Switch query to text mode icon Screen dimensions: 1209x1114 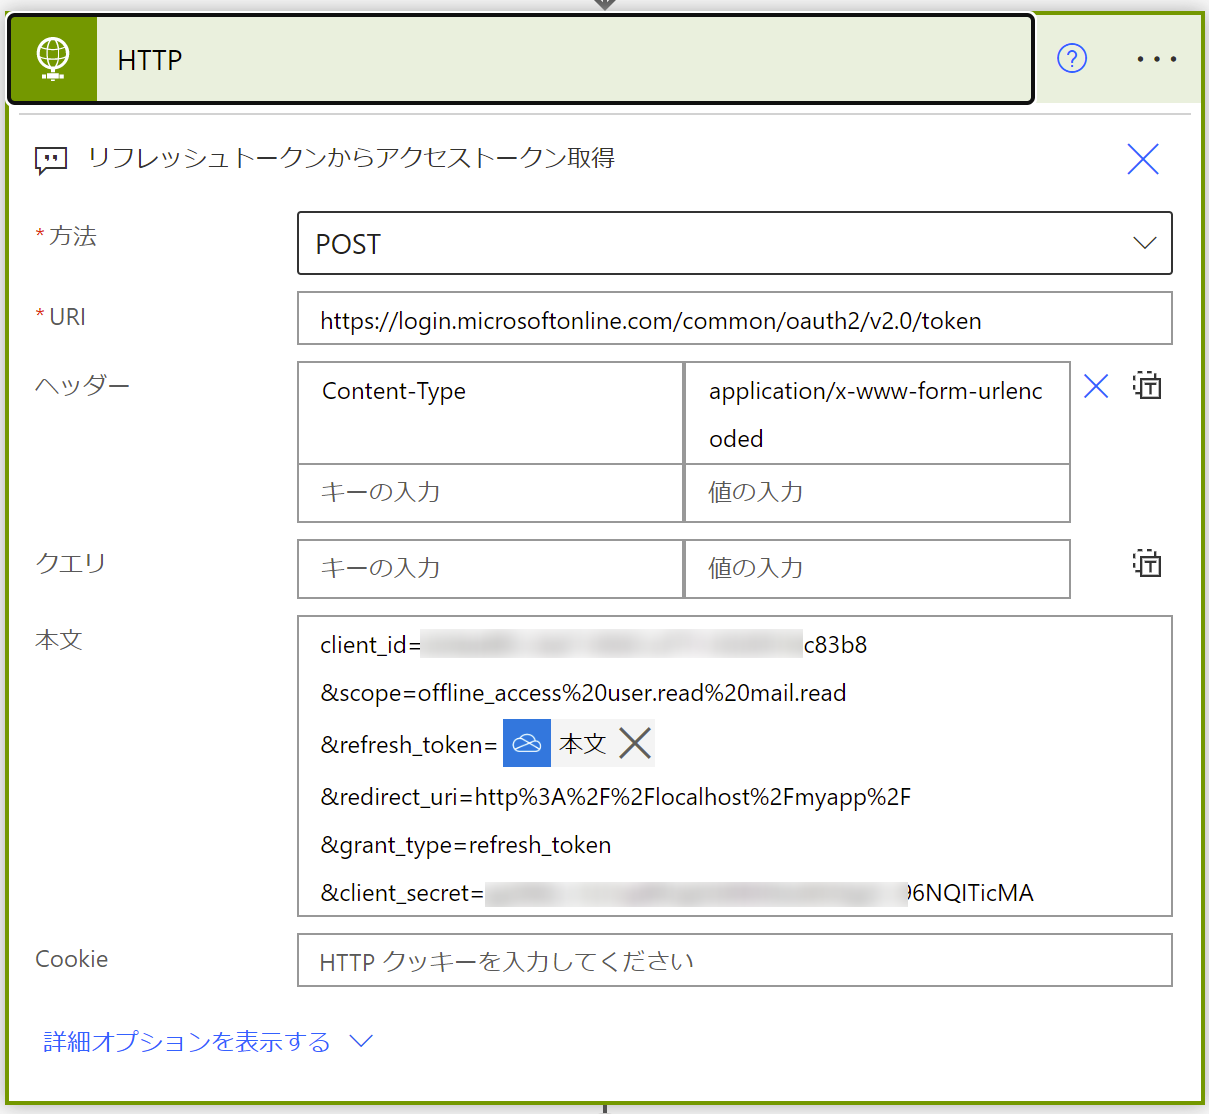[x=1147, y=564]
